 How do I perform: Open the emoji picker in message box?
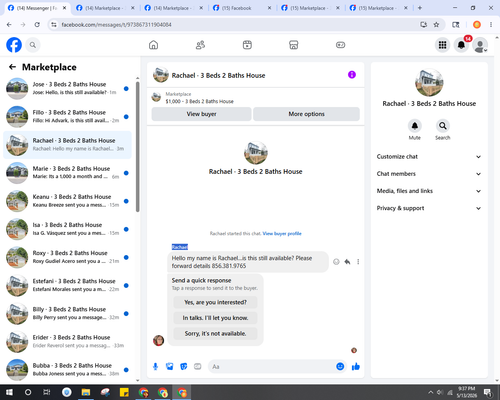click(x=340, y=367)
